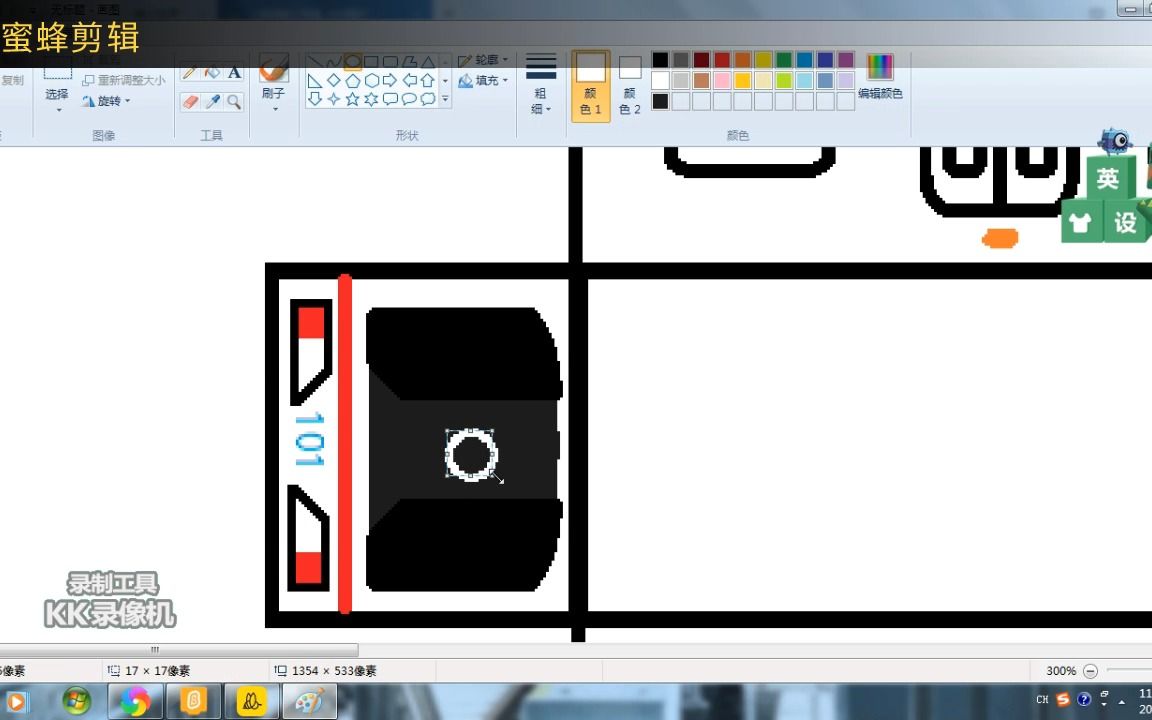Select the Fill with color bucket tool
1152x720 pixels.
pyautogui.click(x=212, y=72)
